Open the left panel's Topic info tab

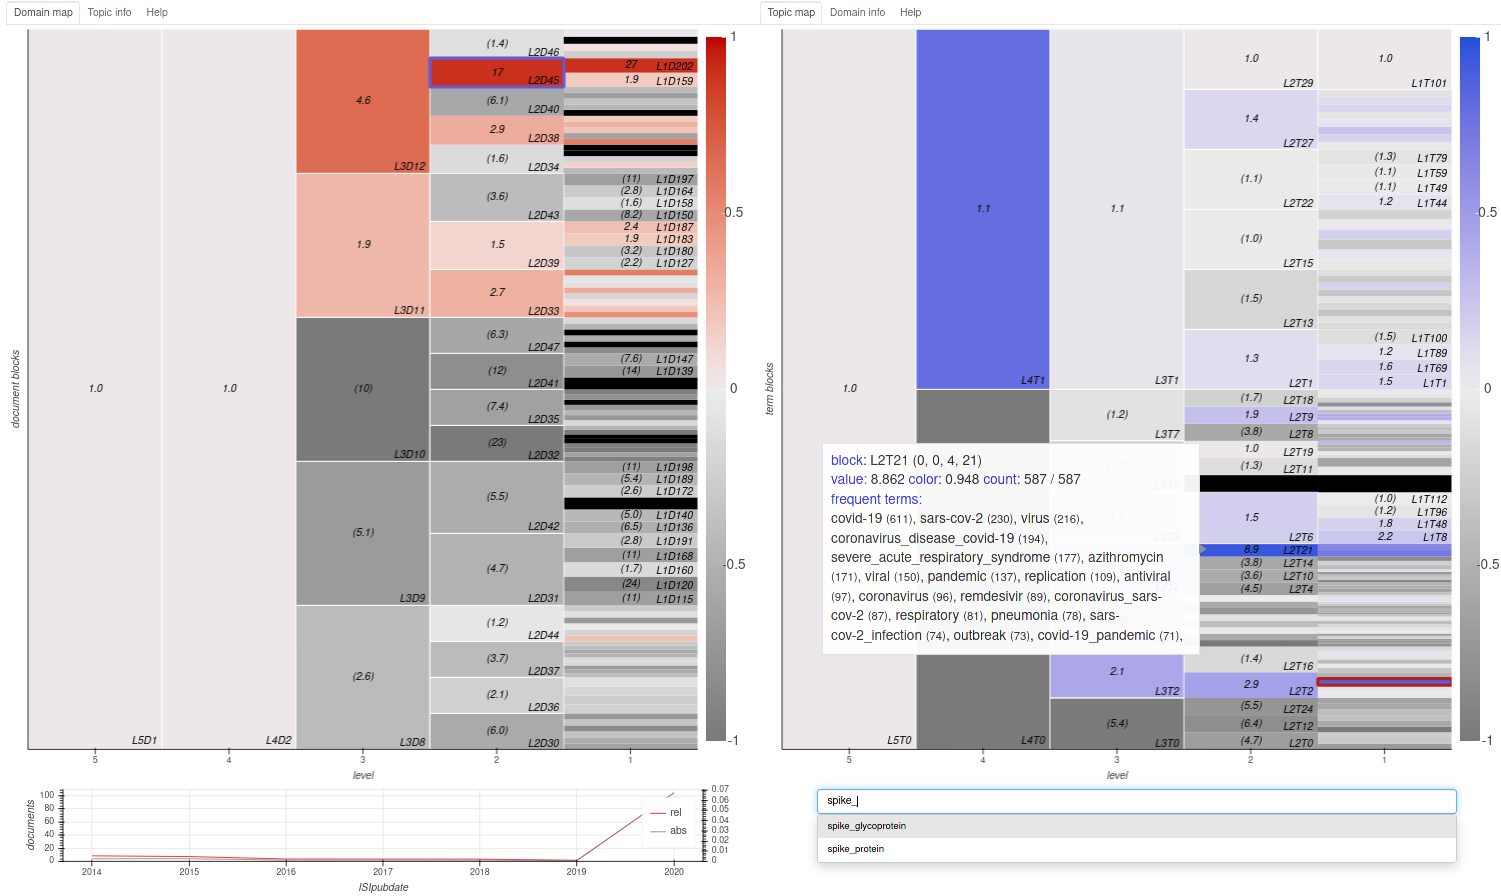click(109, 12)
